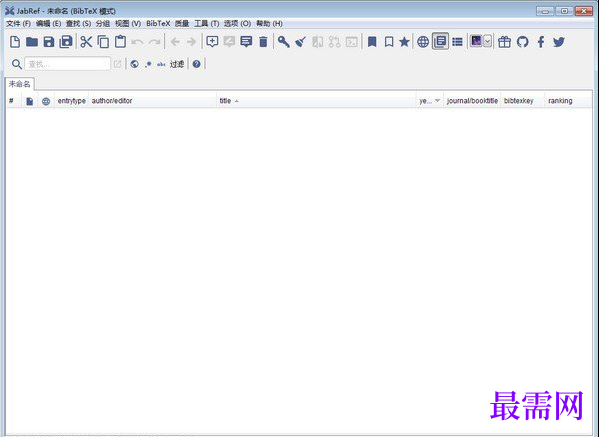Click the merge entries icon
The width and height of the screenshot is (602, 437).
(318, 42)
